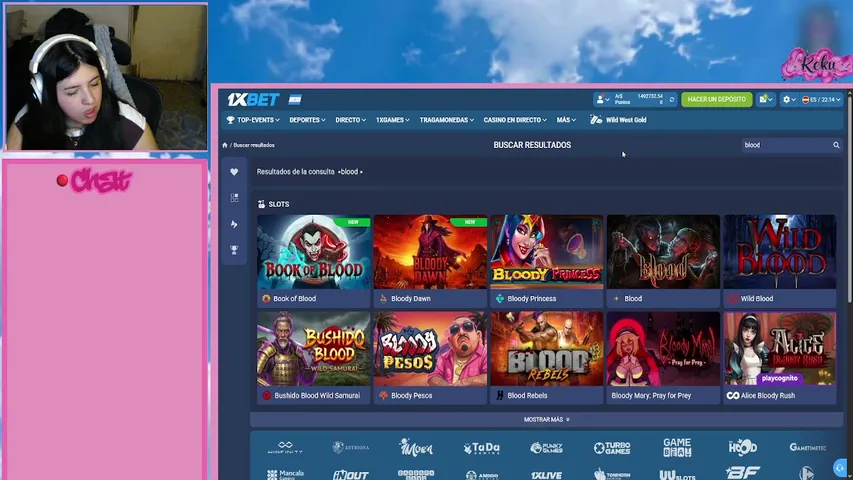
Task: Open the live support headset chat button
Action: click(x=840, y=467)
